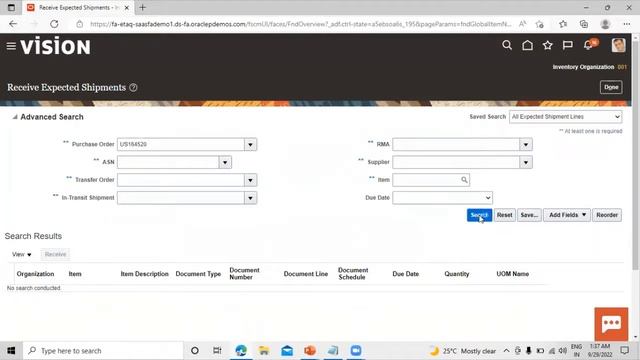Screen dimensions: 640x360
Task: Click the Windows taskbar search box
Action: point(103,351)
